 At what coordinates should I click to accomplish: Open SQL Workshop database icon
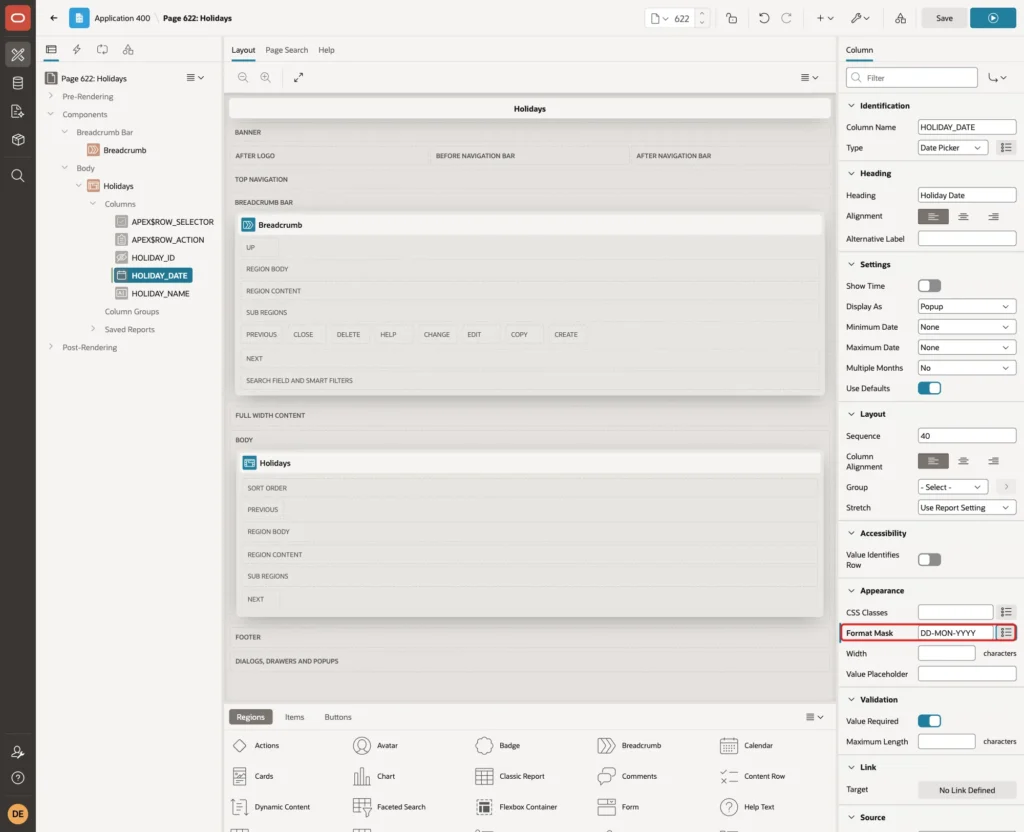[x=18, y=83]
